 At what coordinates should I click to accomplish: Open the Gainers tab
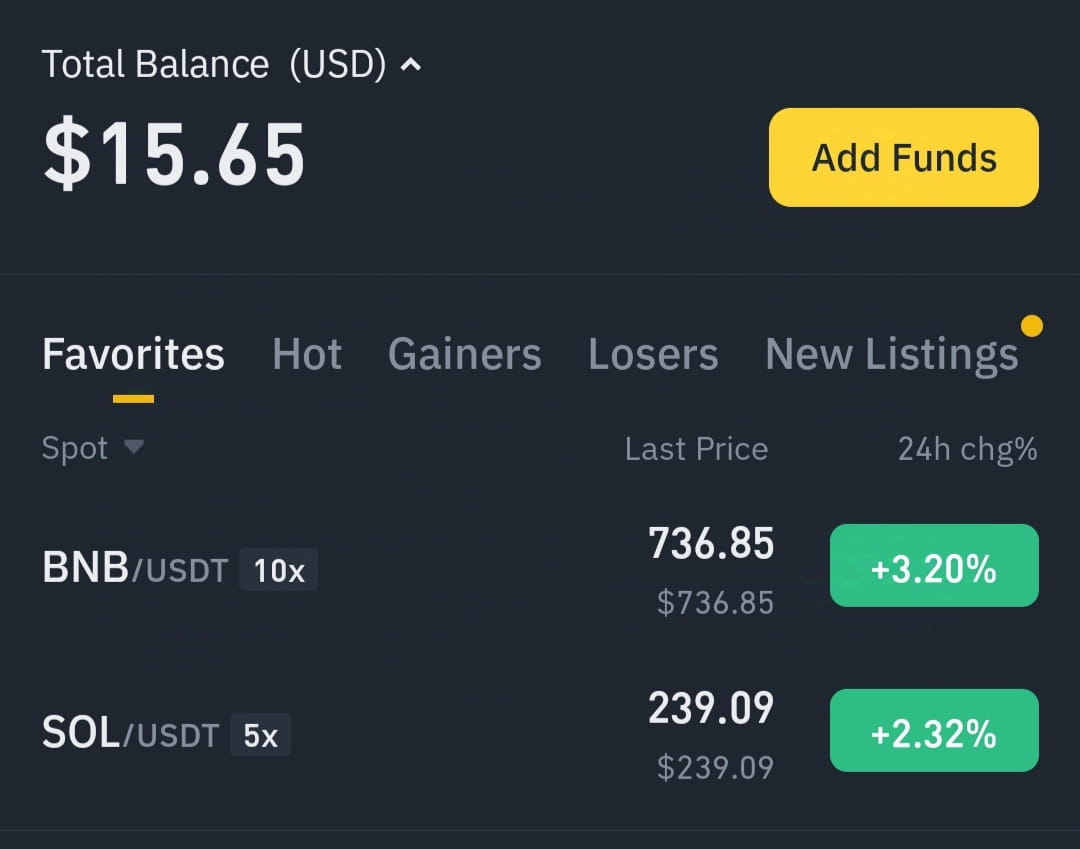pos(464,354)
